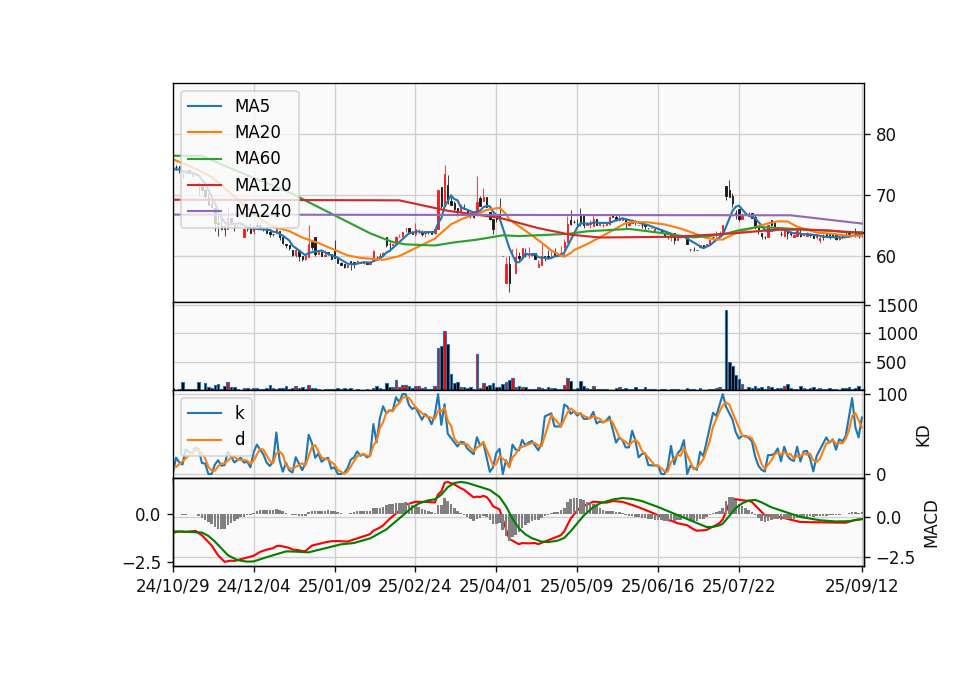The image size is (960, 690).
Task: Click the 25/02/24 date label
Action: [414, 586]
